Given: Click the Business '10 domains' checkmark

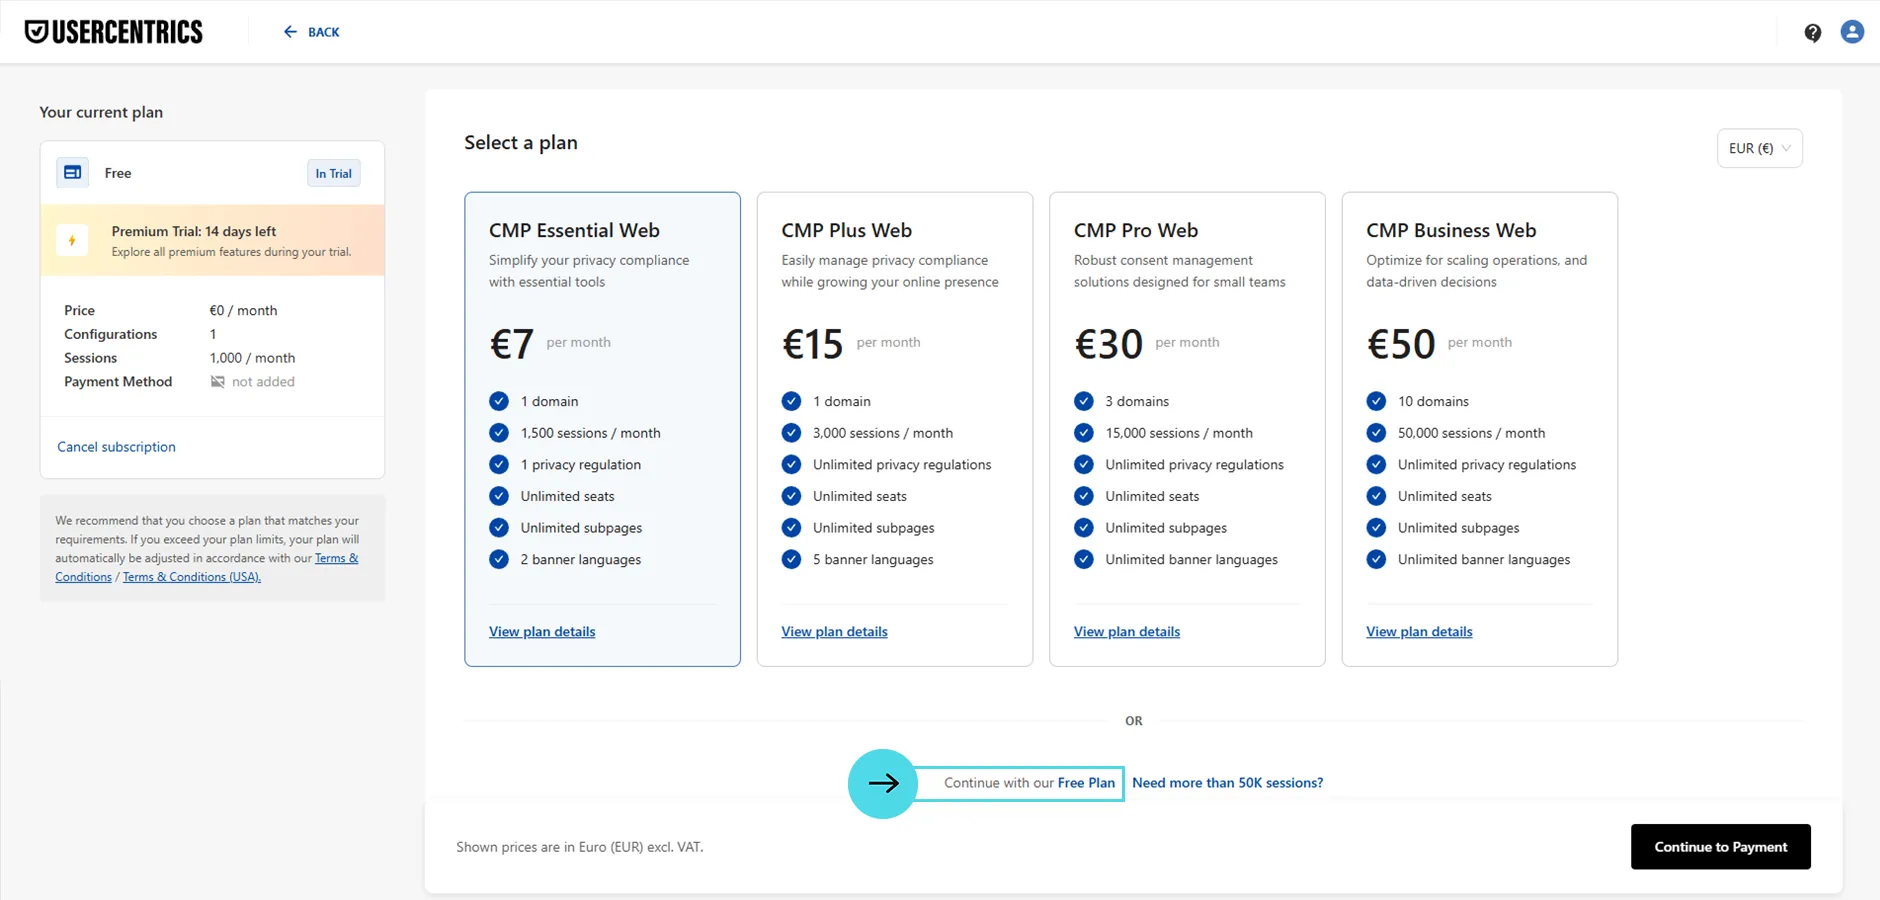Looking at the screenshot, I should point(1376,401).
